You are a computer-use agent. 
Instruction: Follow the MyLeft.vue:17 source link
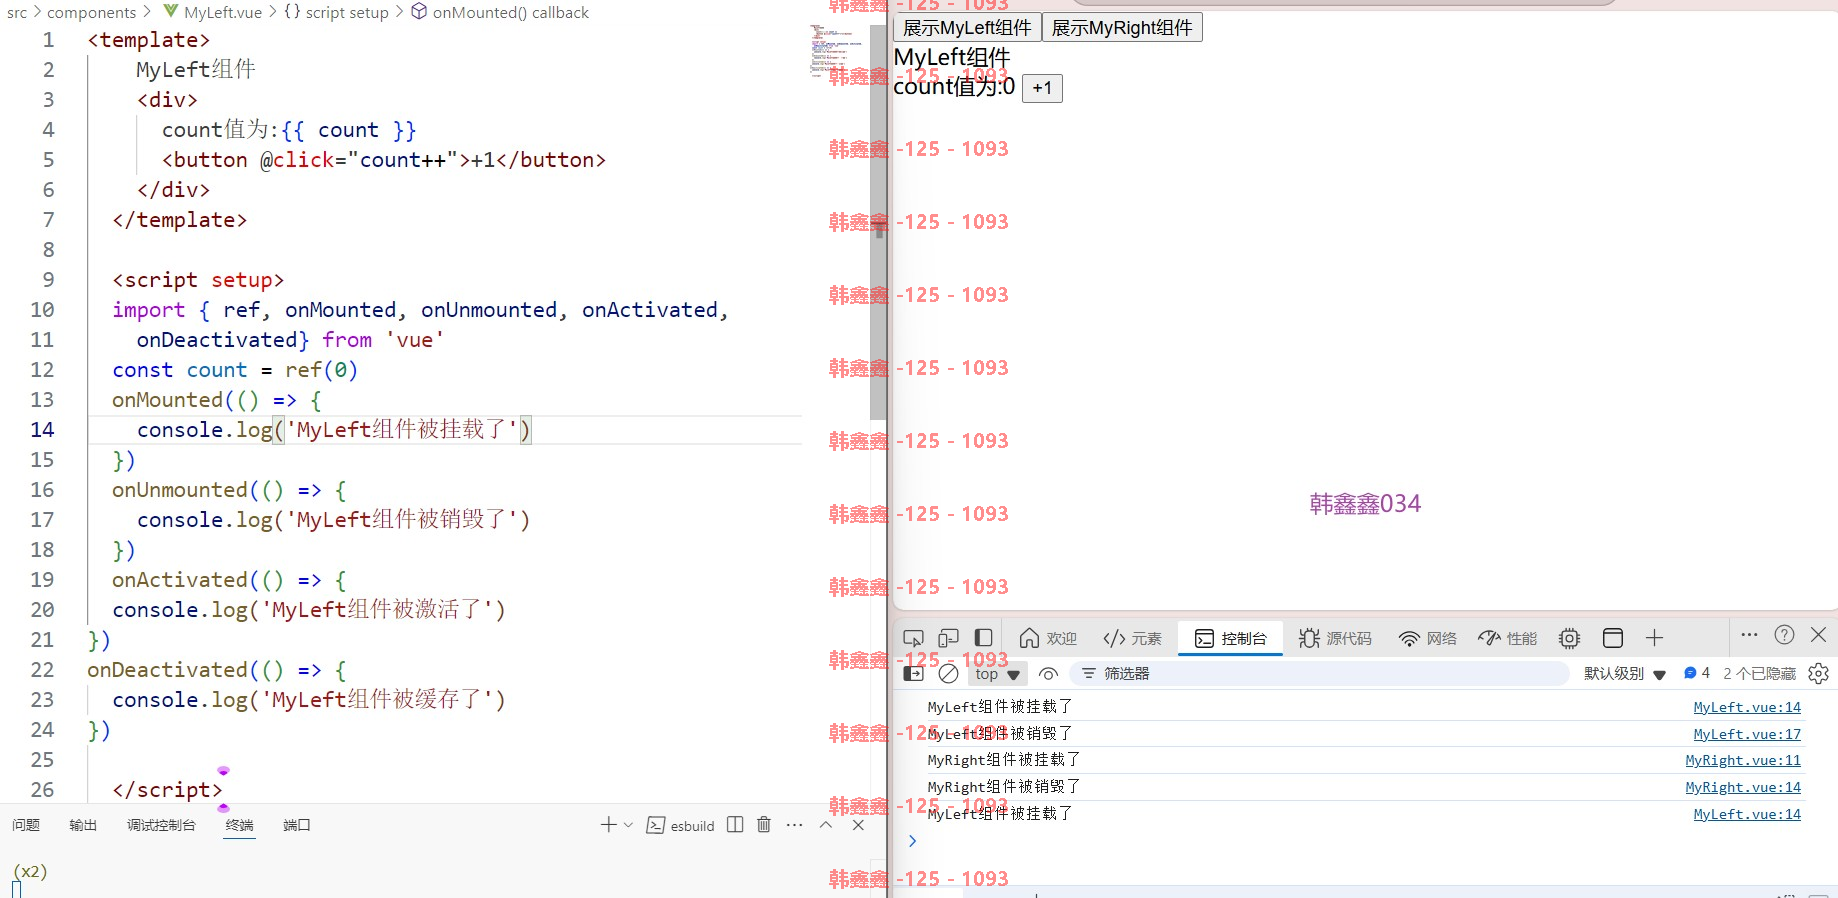pyautogui.click(x=1747, y=734)
